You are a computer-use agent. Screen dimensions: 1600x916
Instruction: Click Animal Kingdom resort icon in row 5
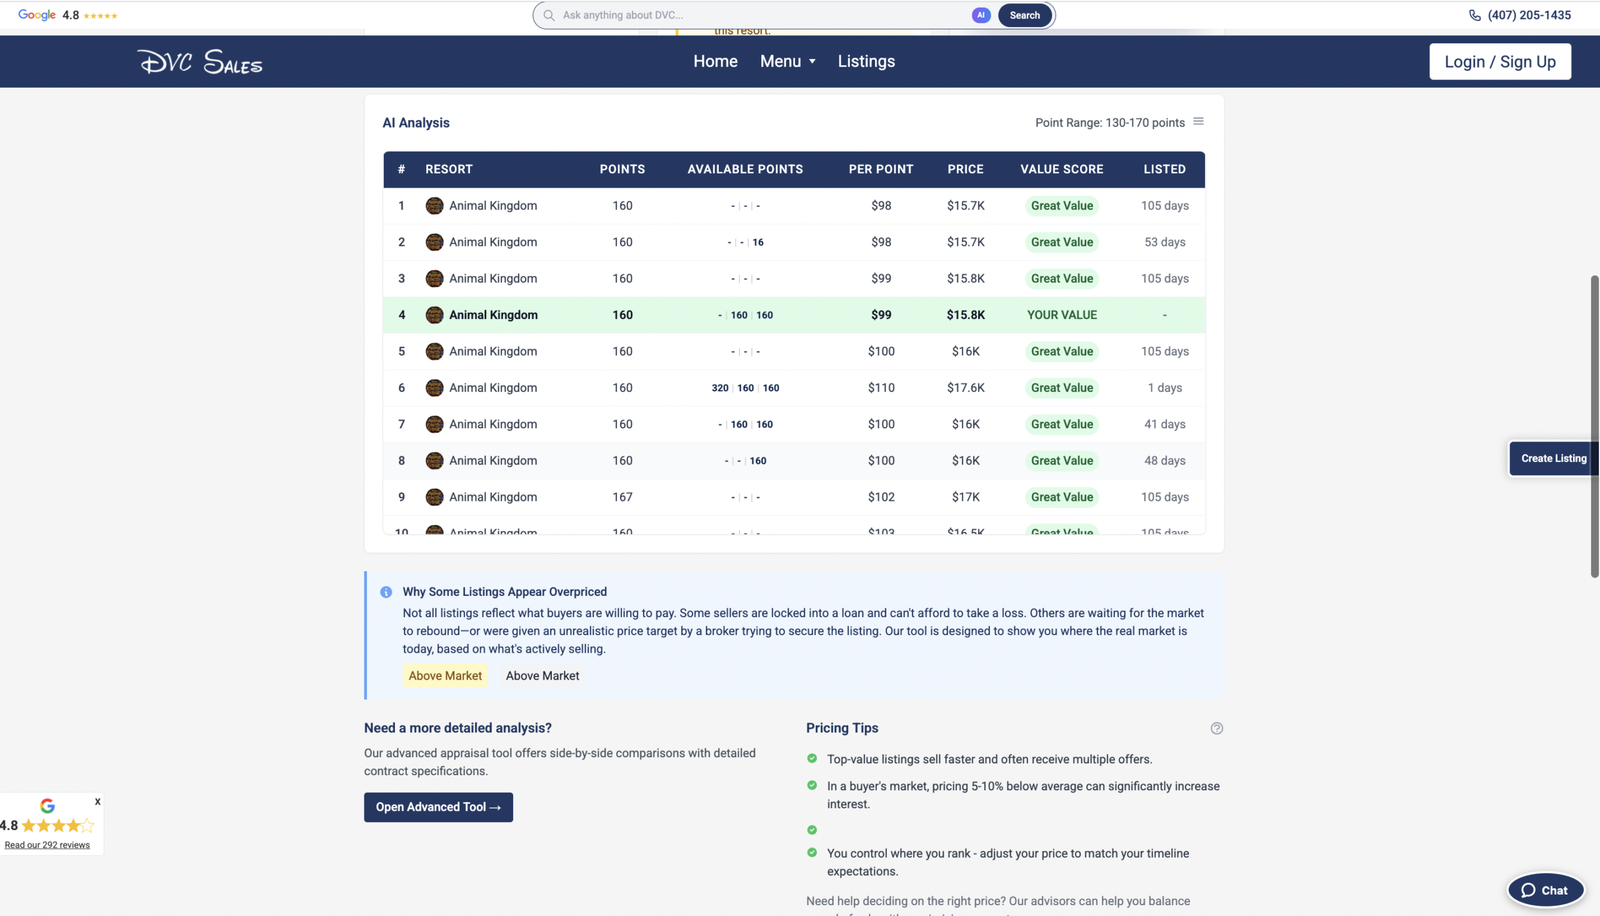(434, 352)
